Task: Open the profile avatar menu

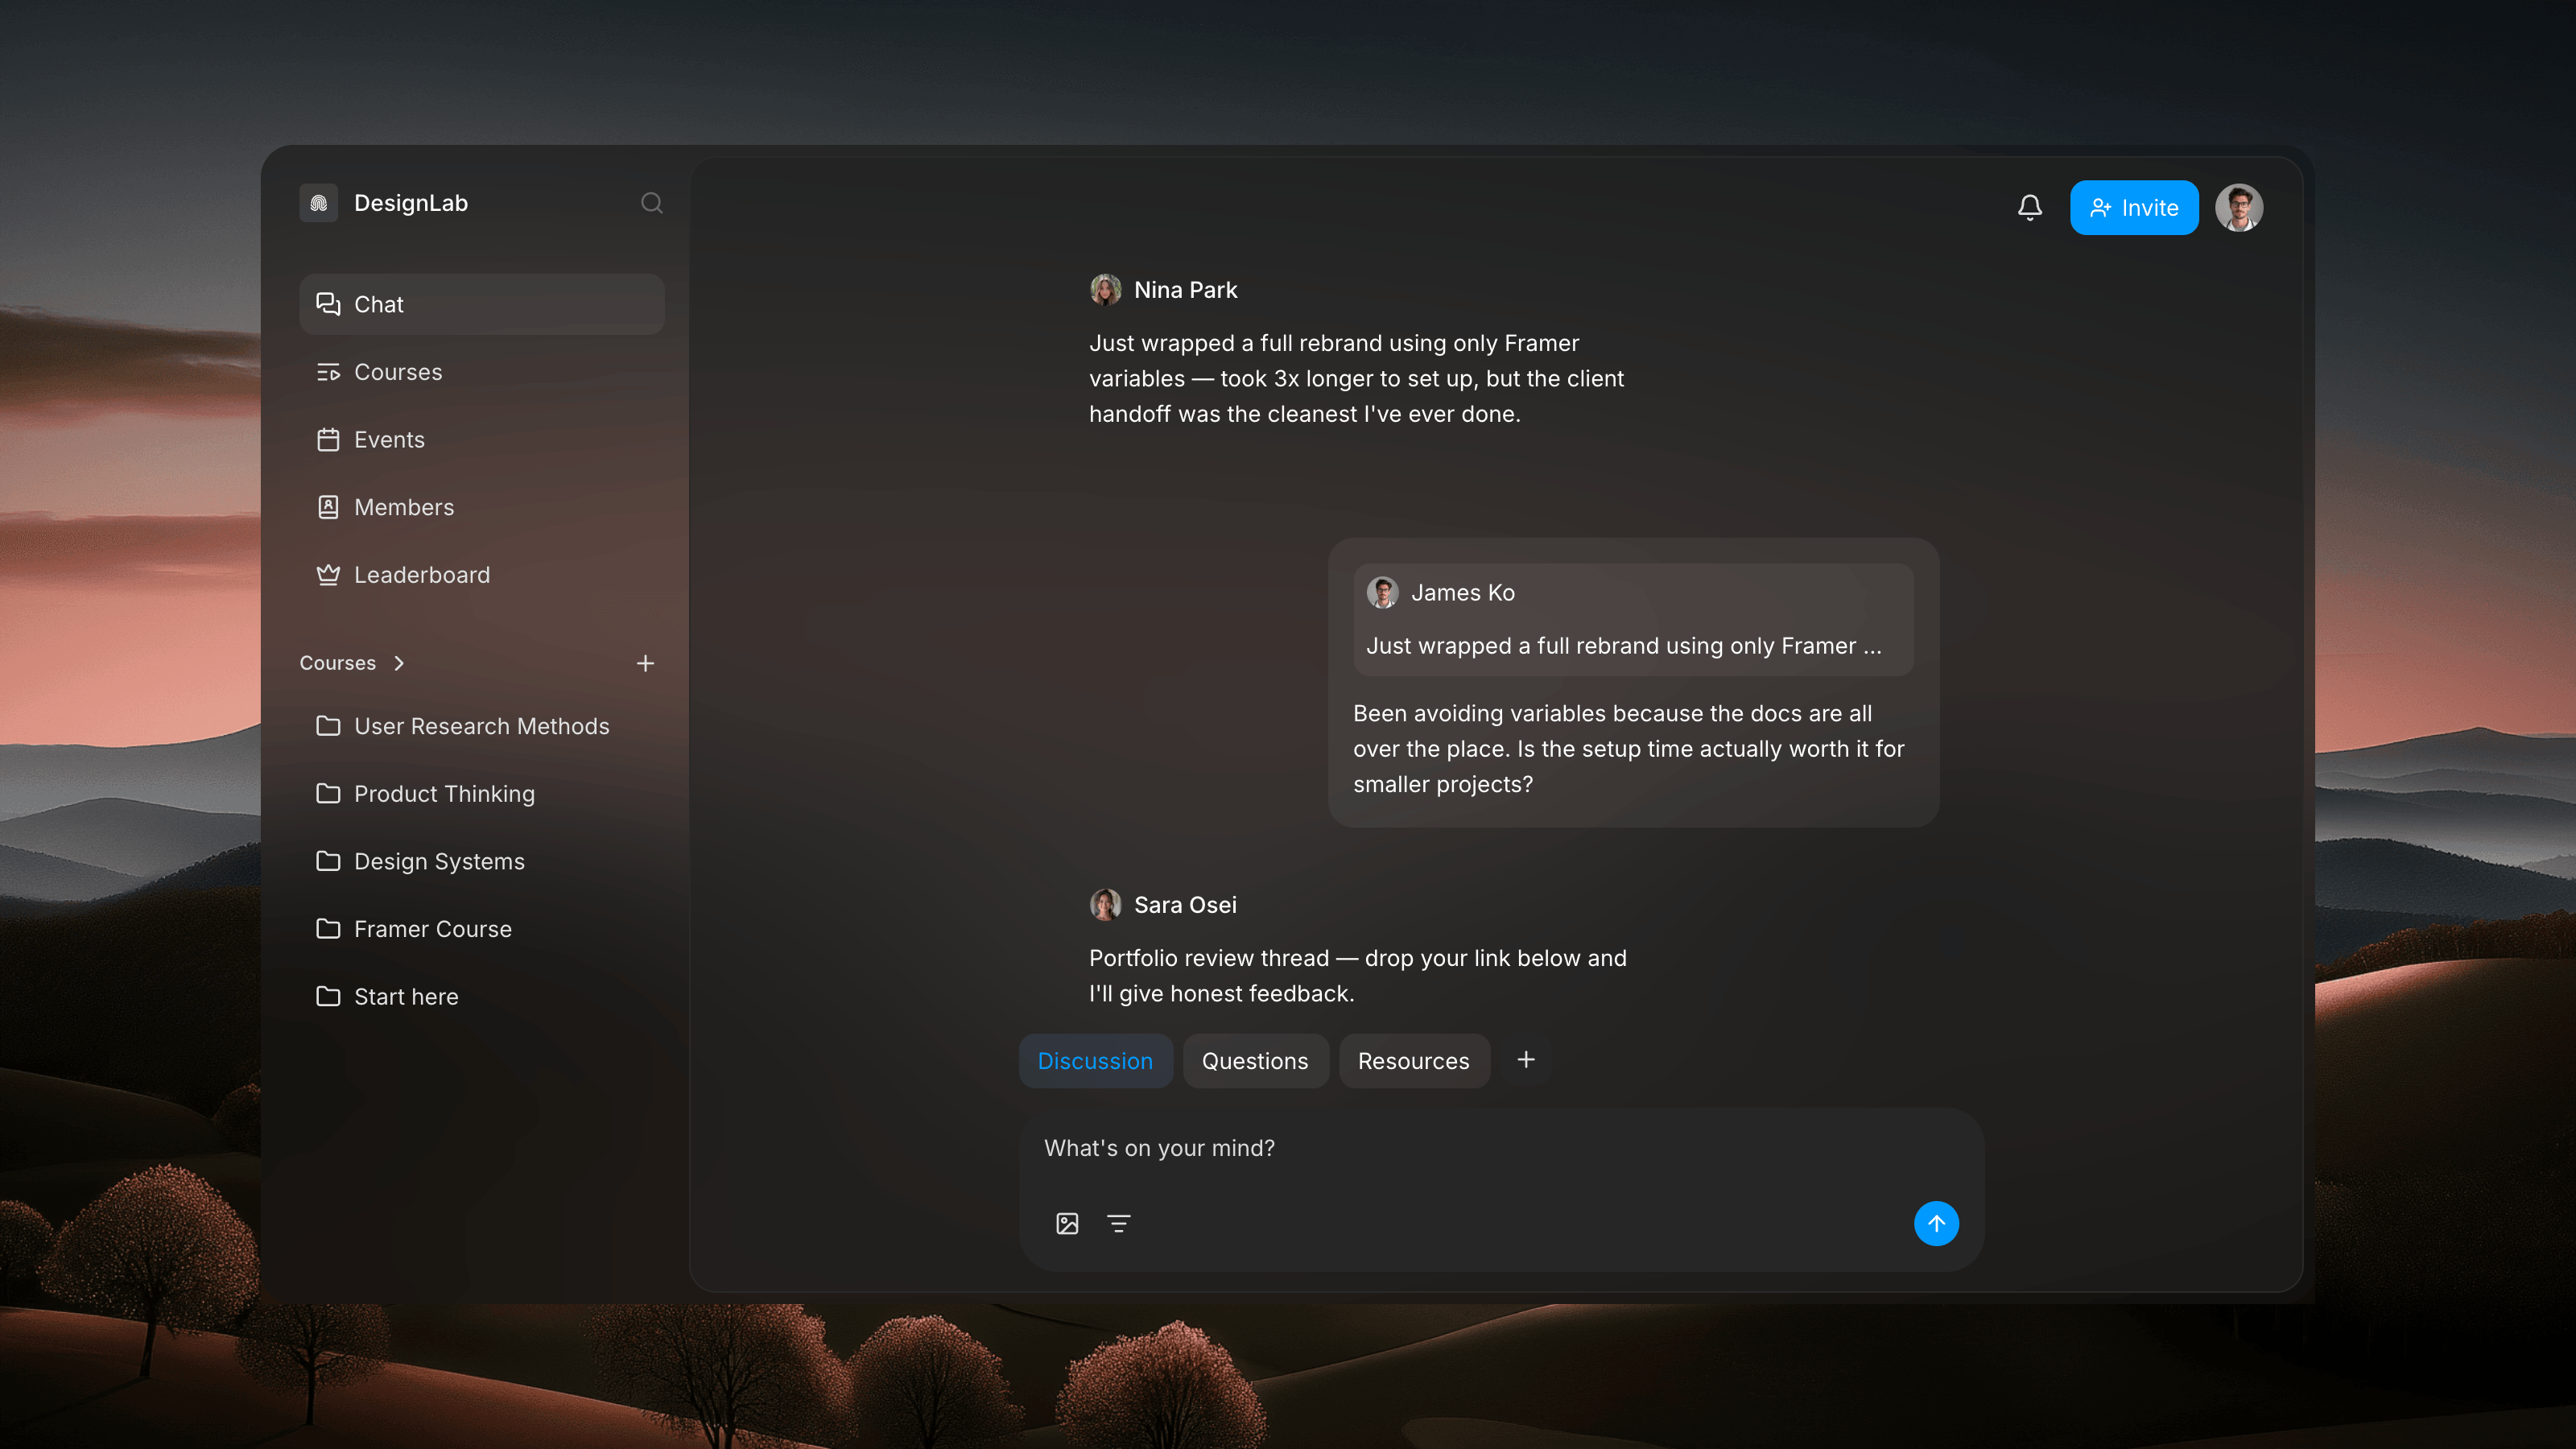Action: (x=2239, y=207)
